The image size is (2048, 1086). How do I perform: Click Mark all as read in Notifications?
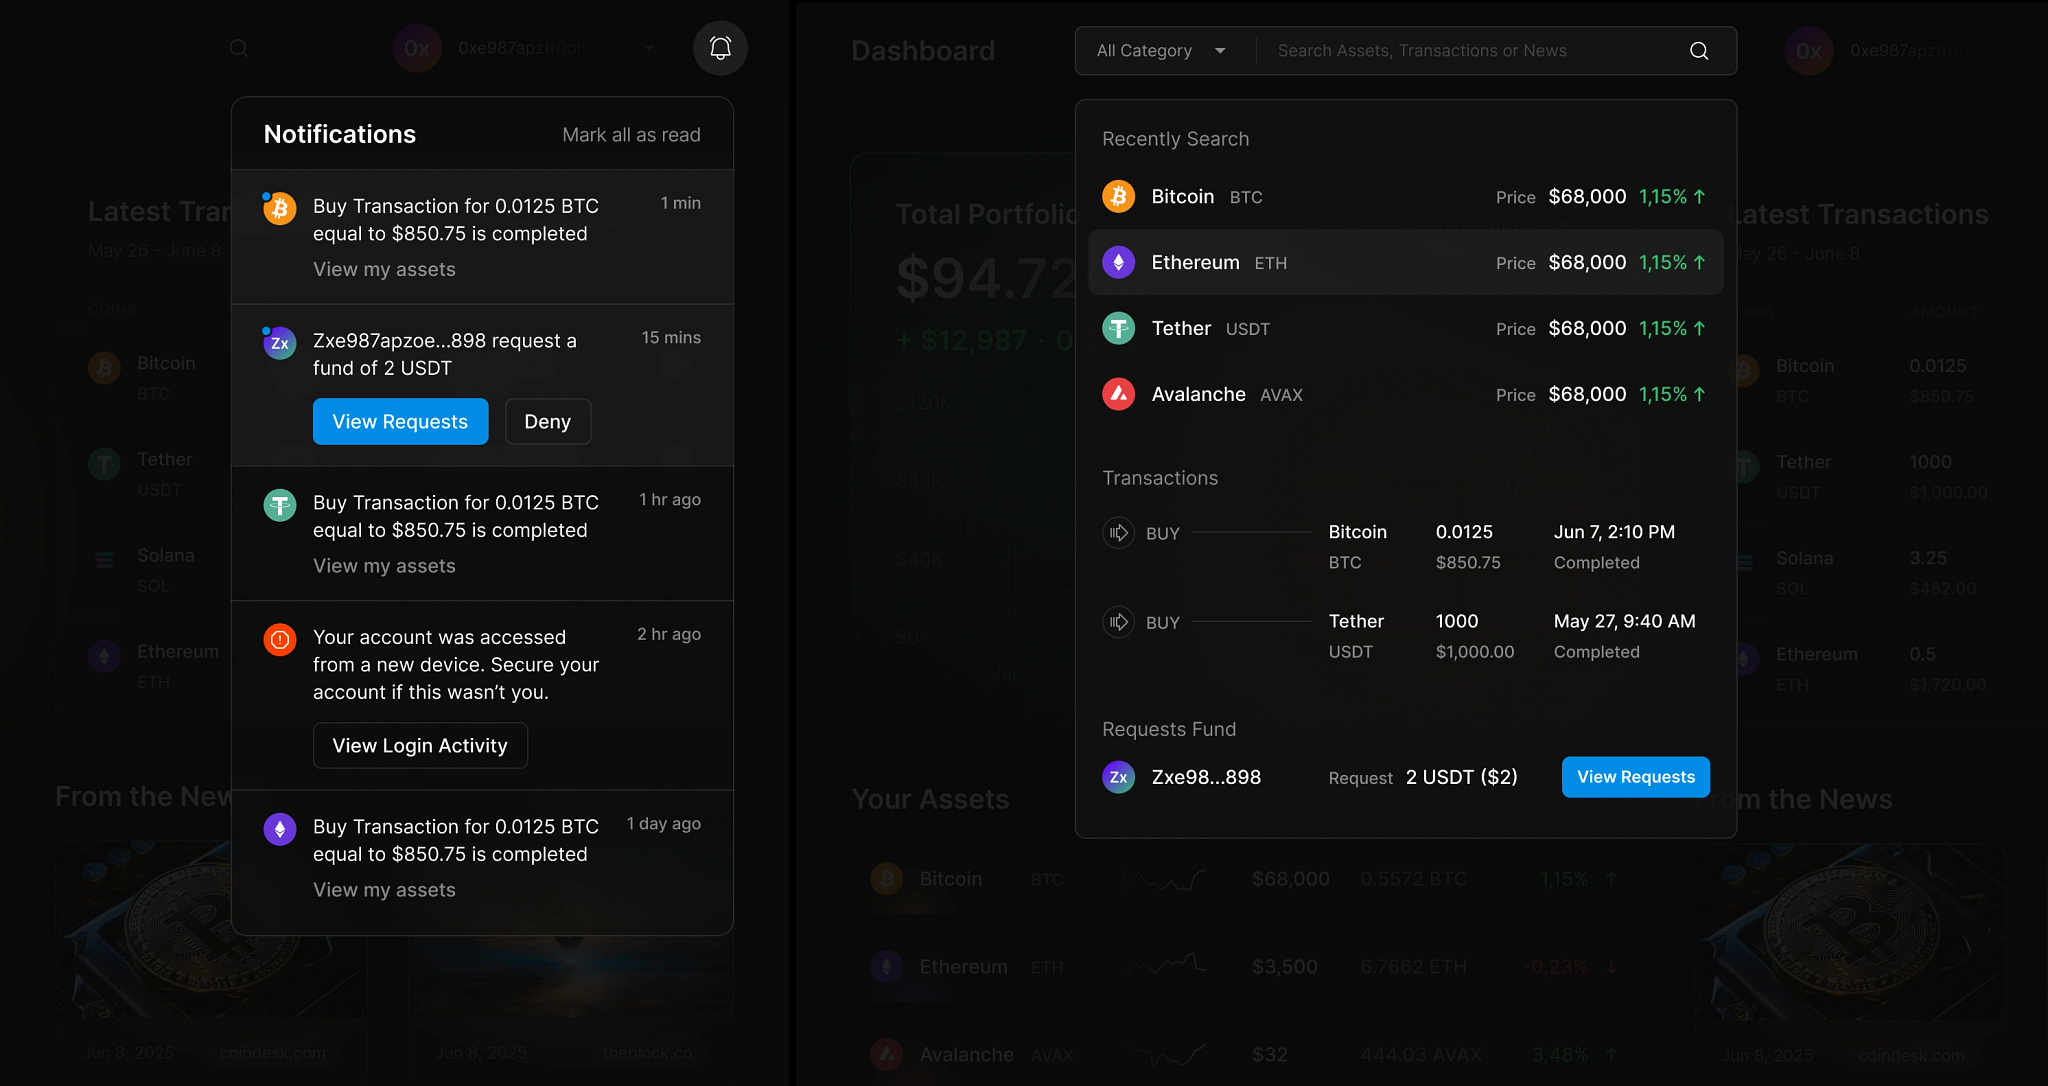pyautogui.click(x=632, y=134)
